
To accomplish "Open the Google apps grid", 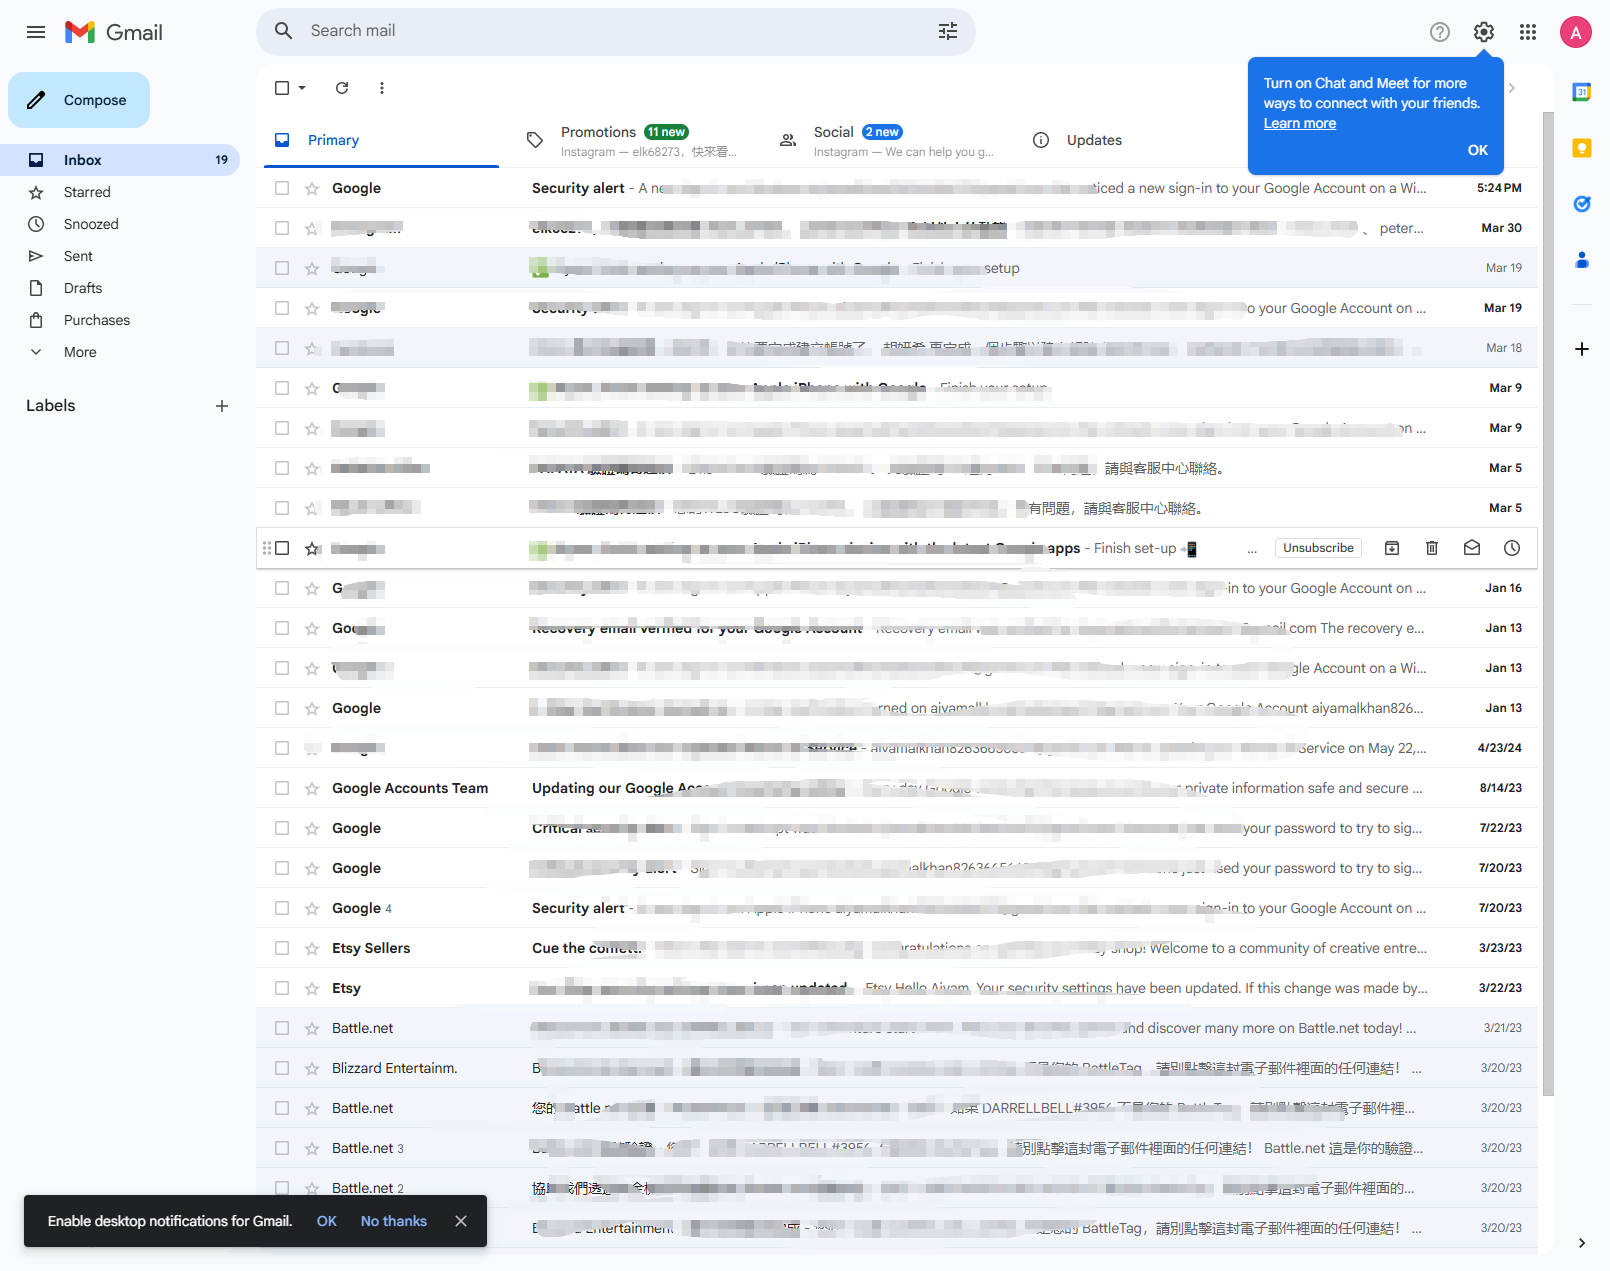I will 1528,32.
